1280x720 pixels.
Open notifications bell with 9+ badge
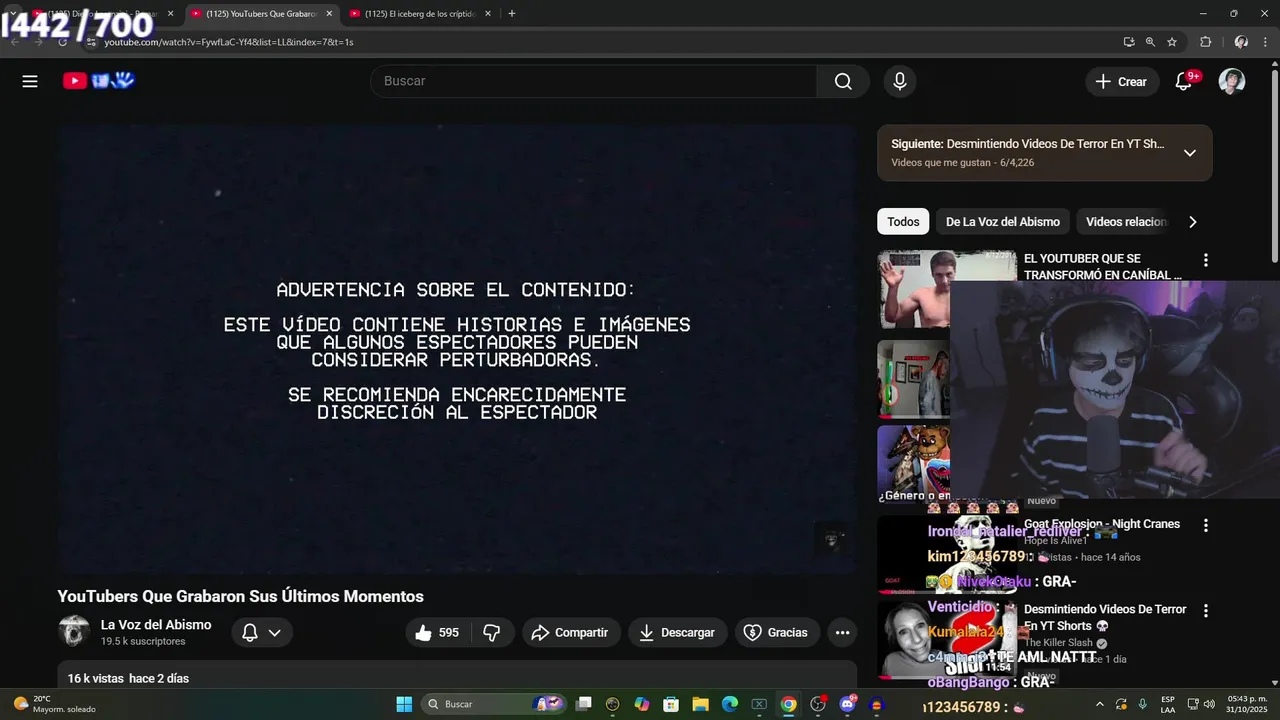click(x=1184, y=81)
